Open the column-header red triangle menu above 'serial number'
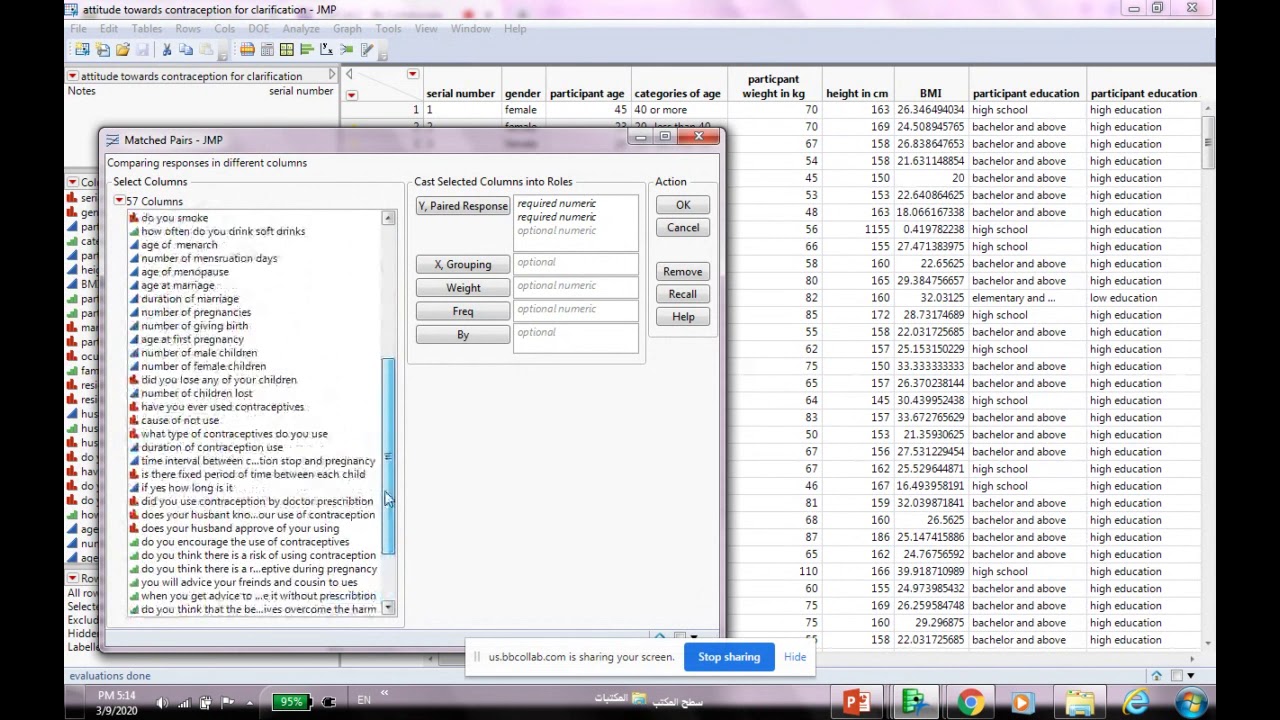 (412, 75)
